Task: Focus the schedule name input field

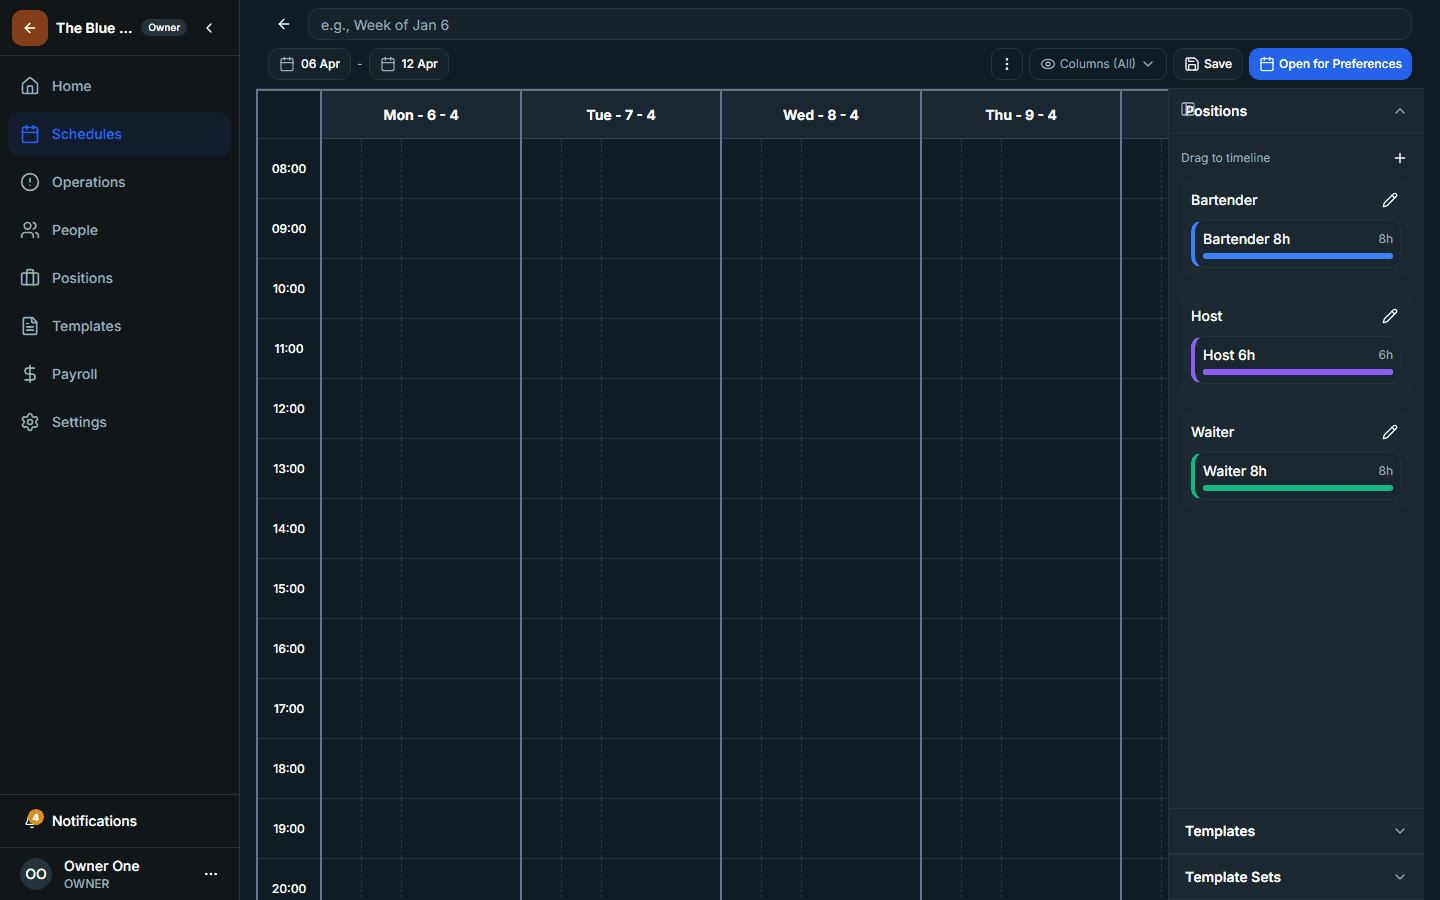Action: (x=859, y=25)
